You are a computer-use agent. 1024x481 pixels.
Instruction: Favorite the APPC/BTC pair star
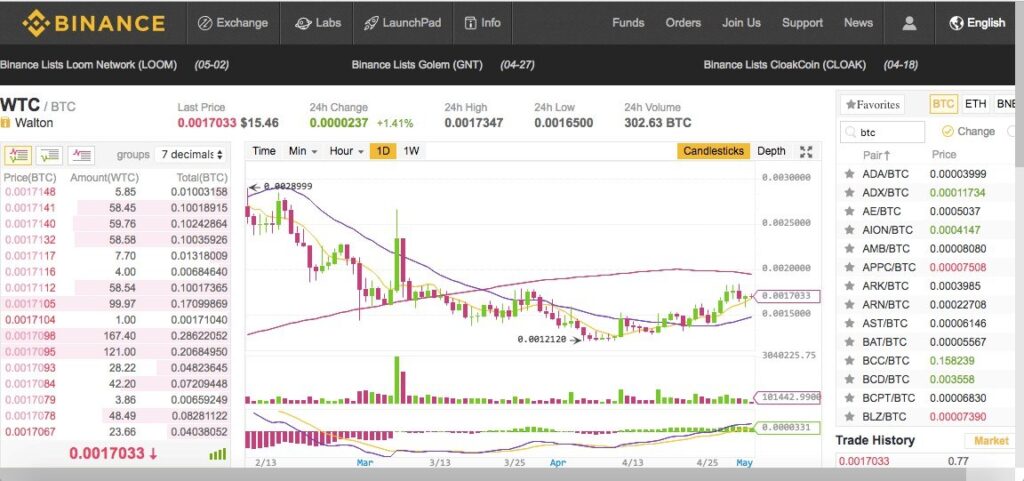pos(849,267)
